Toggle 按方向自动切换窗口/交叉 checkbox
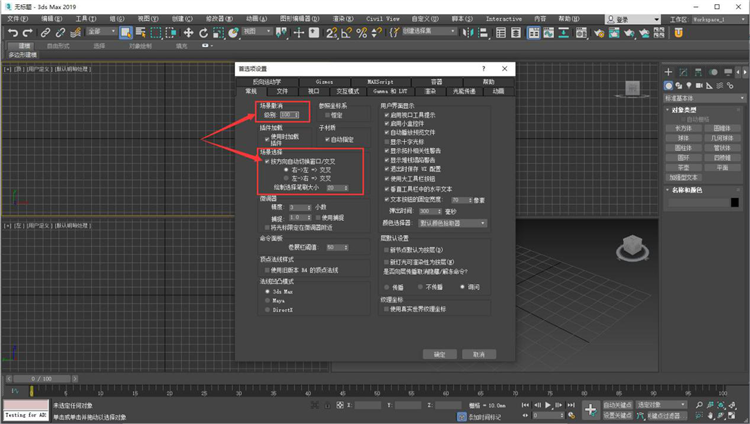Image resolution: width=750 pixels, height=424 pixels. tap(267, 161)
